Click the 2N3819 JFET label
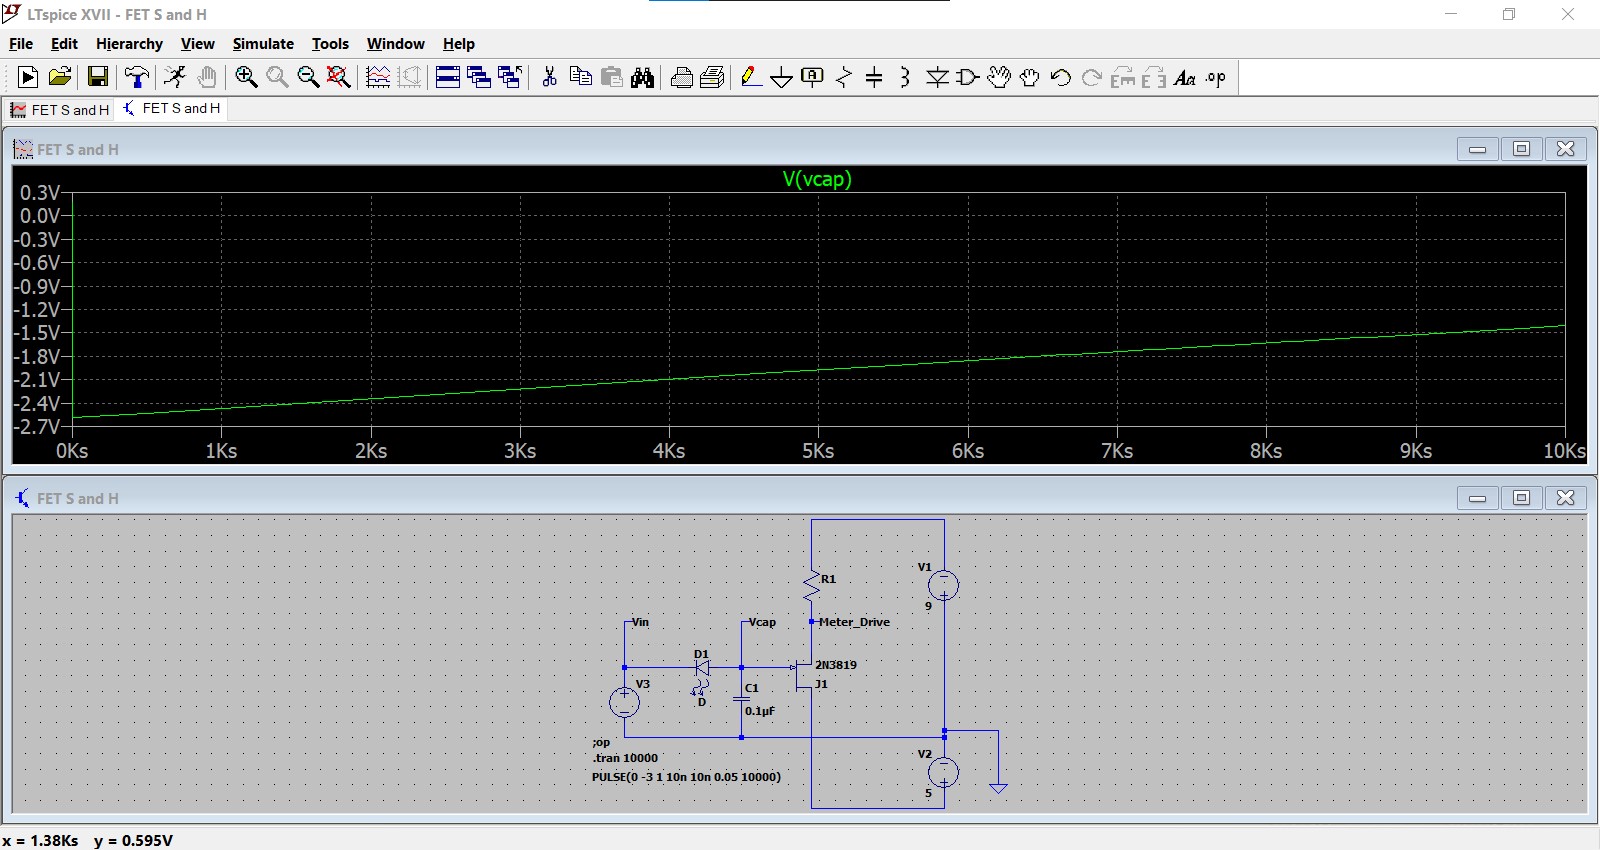 [x=836, y=665]
